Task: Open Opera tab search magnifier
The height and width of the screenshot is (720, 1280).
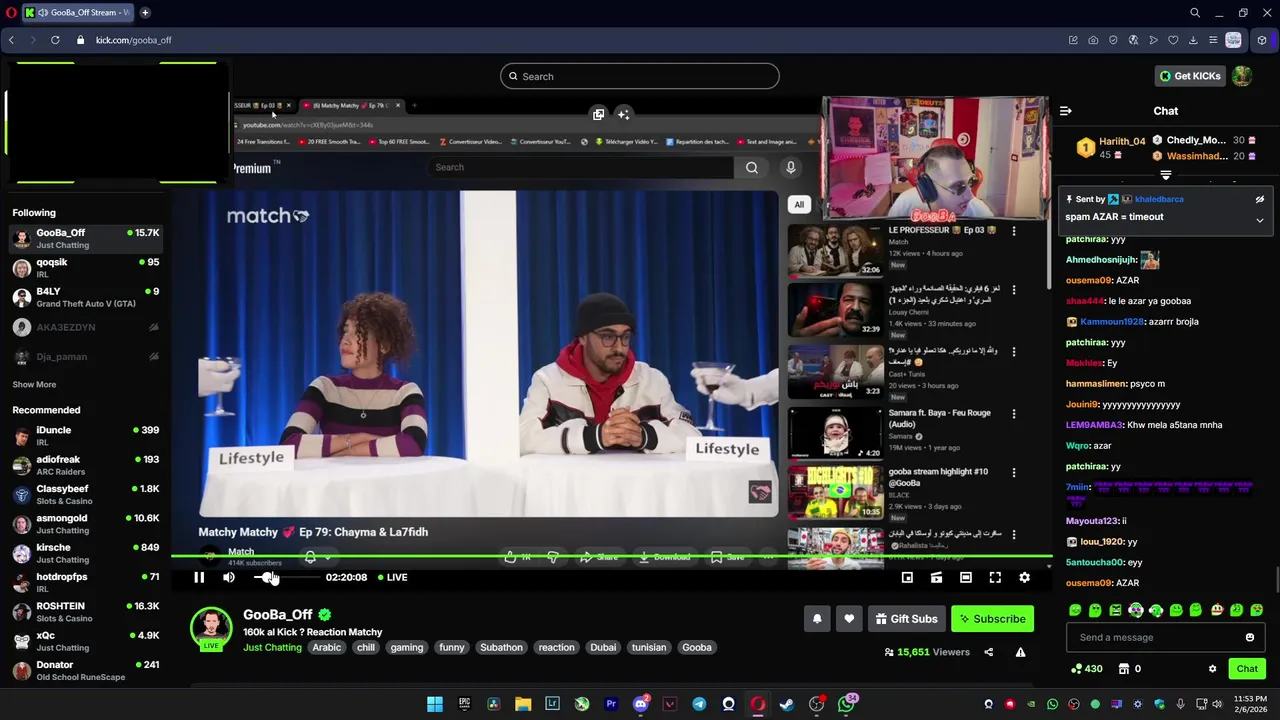Action: [1195, 13]
